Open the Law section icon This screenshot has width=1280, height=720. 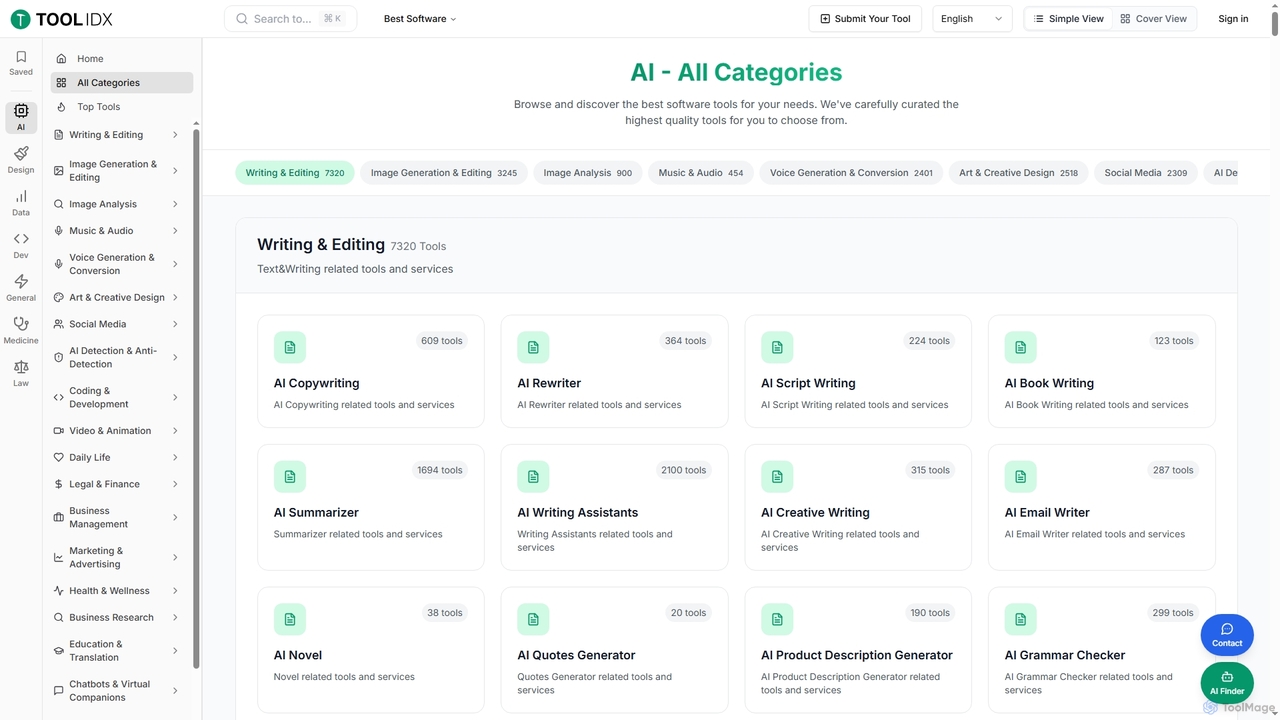[x=21, y=373]
